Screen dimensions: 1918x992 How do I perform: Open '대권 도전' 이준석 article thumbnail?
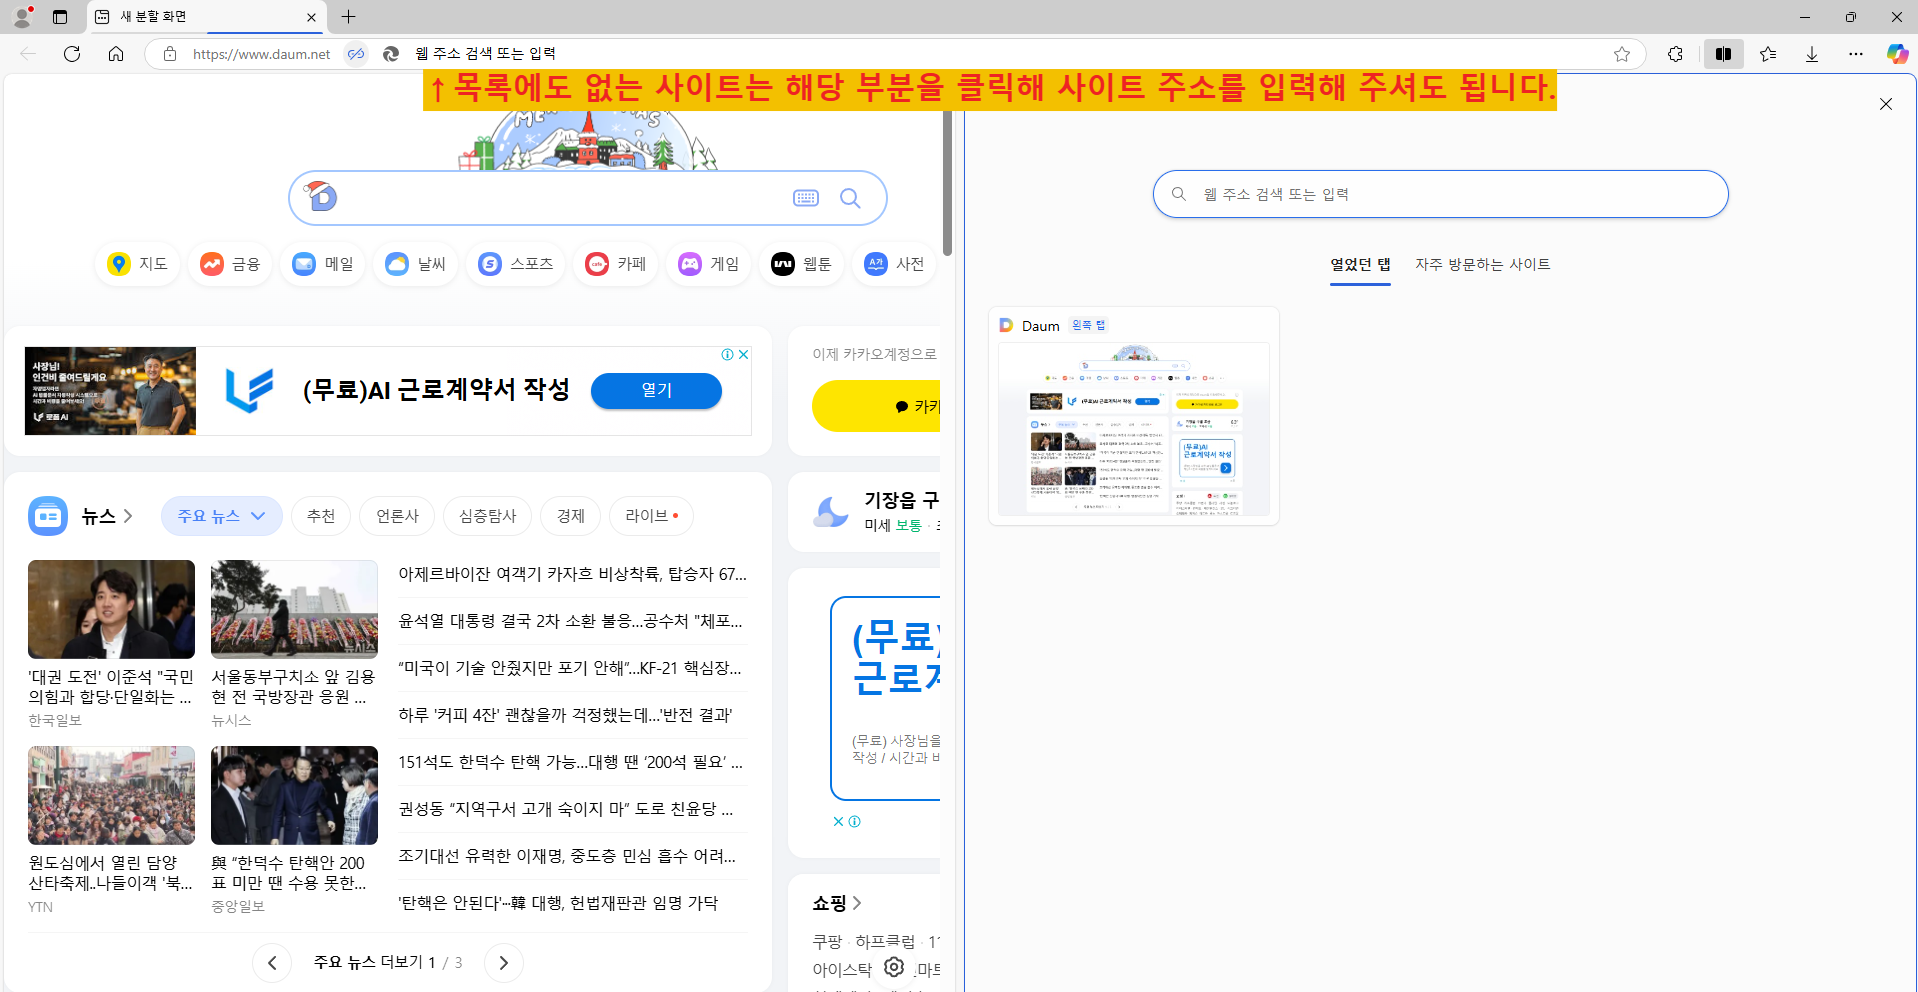111,609
